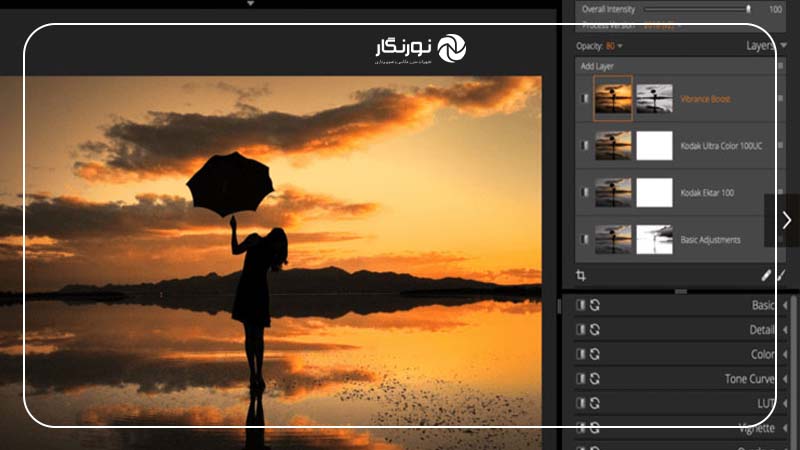Expand the Color panel arrow
The image size is (800, 450).
tap(785, 354)
